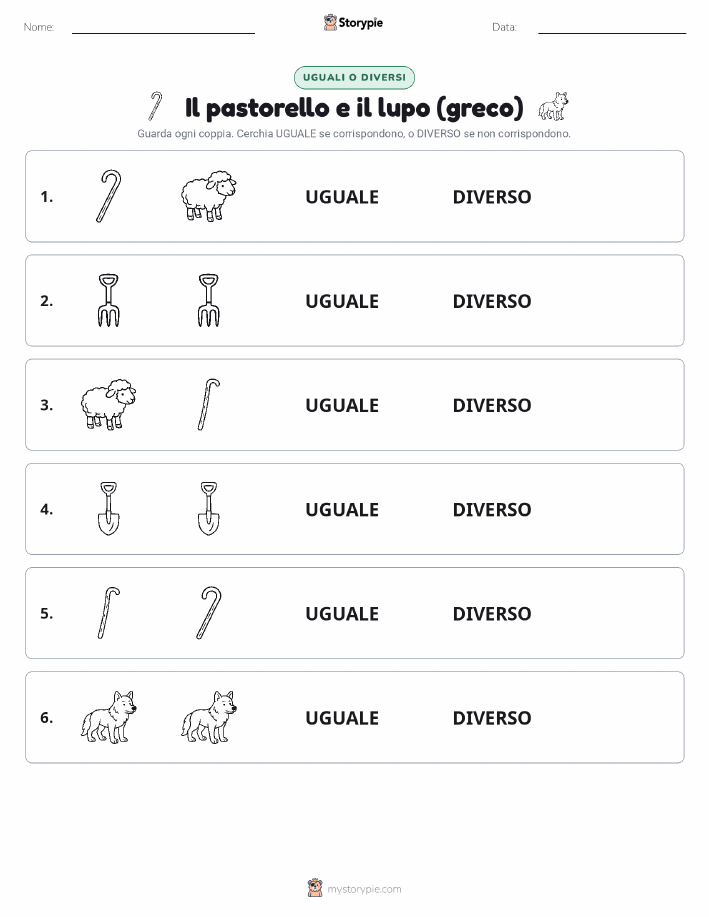Select DIVERSO for row 1
The image size is (709, 917).
pyautogui.click(x=492, y=197)
